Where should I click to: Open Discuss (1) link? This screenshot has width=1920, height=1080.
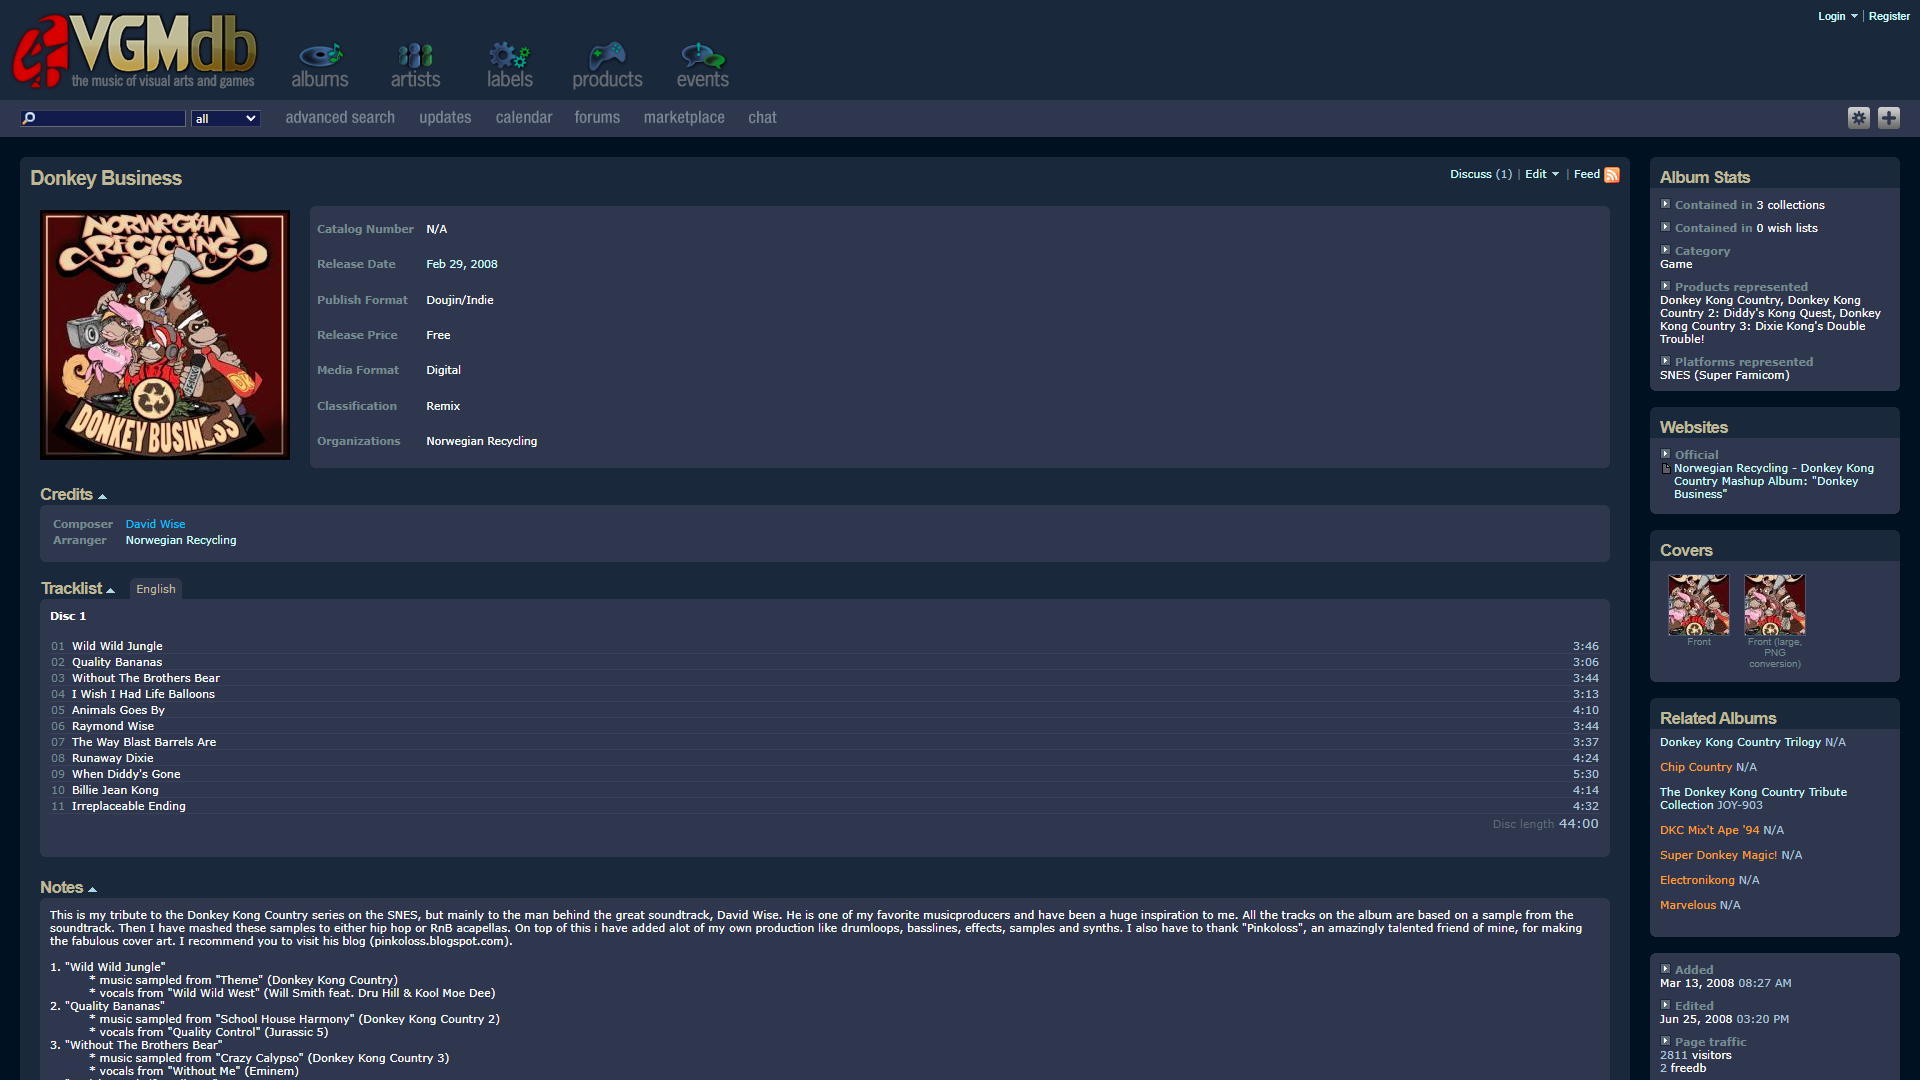coord(1481,174)
